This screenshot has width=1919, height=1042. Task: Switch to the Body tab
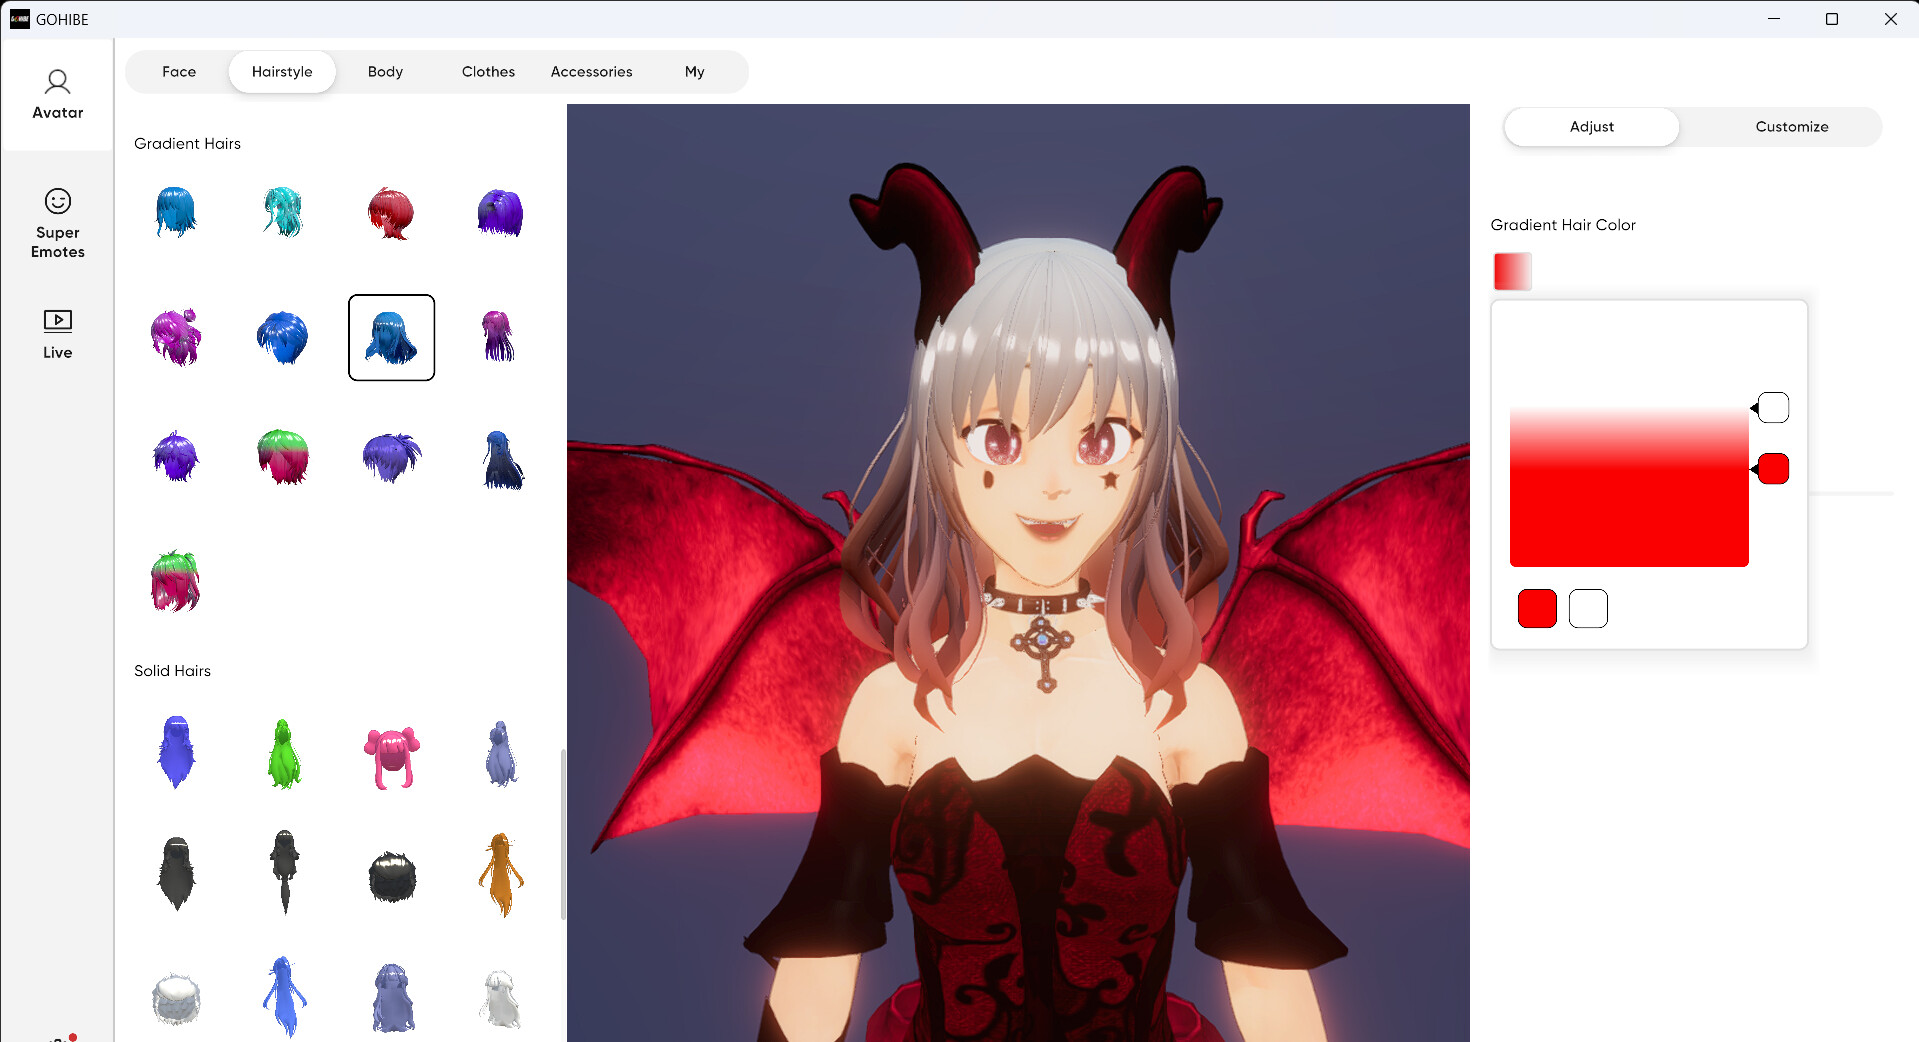(385, 72)
